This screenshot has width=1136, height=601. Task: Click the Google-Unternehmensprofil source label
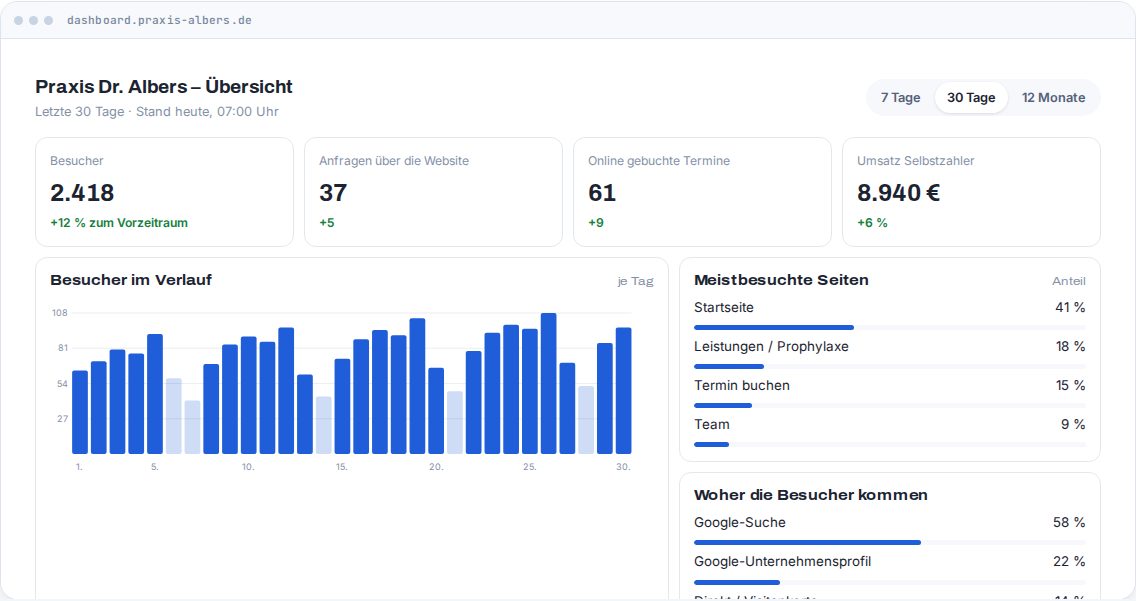click(782, 561)
